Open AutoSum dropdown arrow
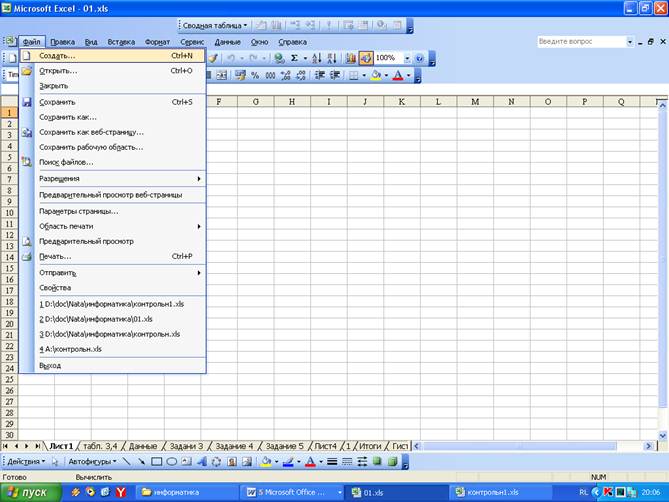669x502 pixels. pyautogui.click(x=305, y=58)
